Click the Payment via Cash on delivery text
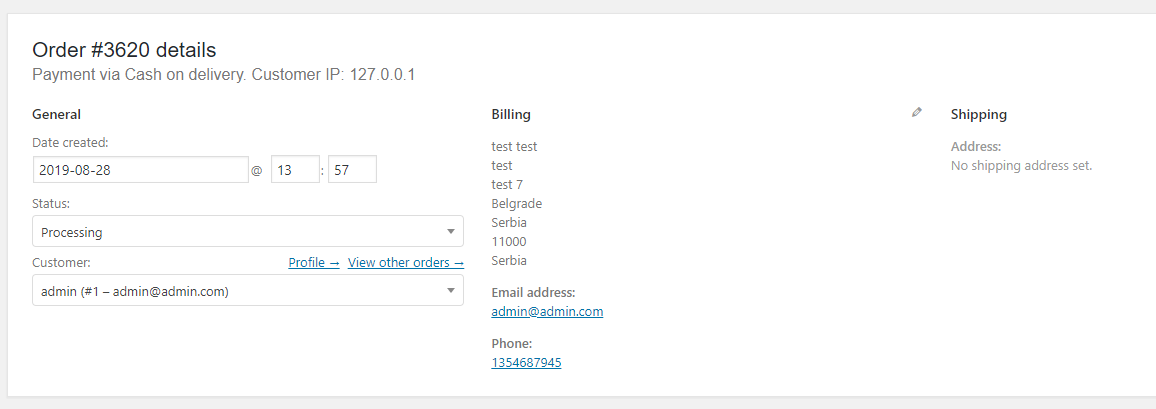Image resolution: width=1156 pixels, height=409 pixels. pyautogui.click(x=138, y=75)
